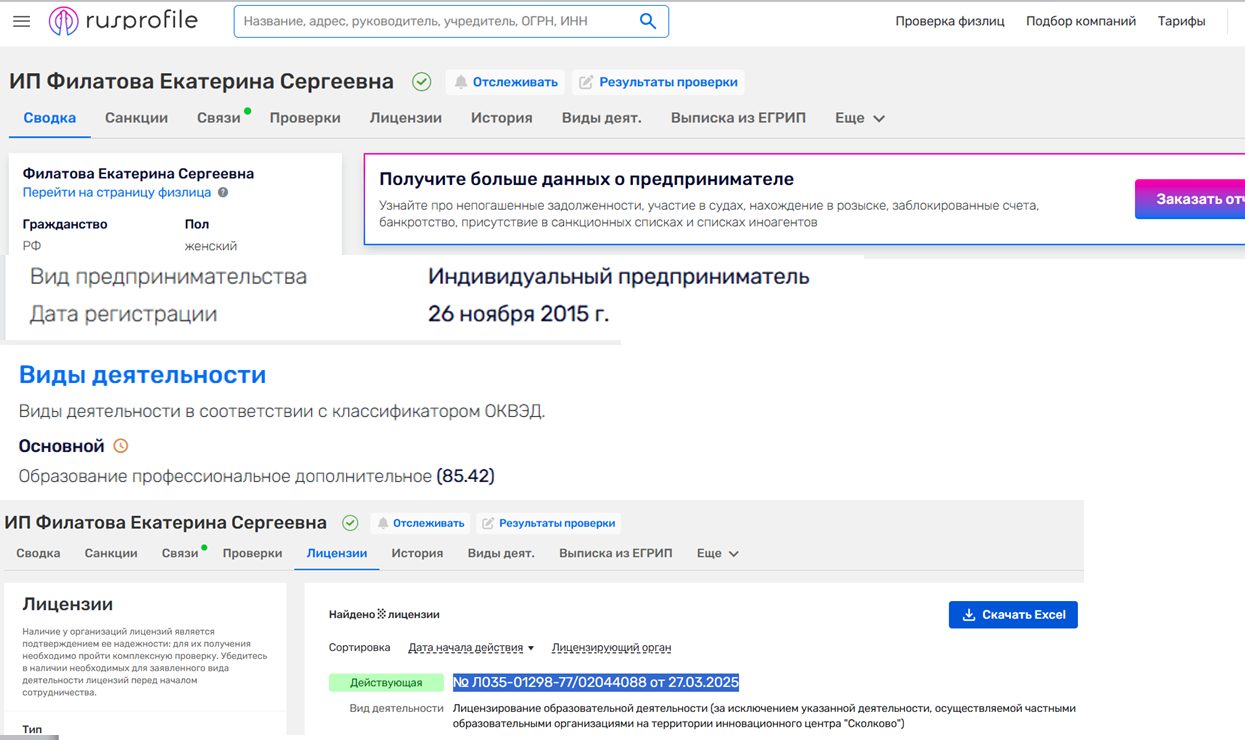
Task: Select top Выписка из ЕГРИП tab
Action: 738,118
